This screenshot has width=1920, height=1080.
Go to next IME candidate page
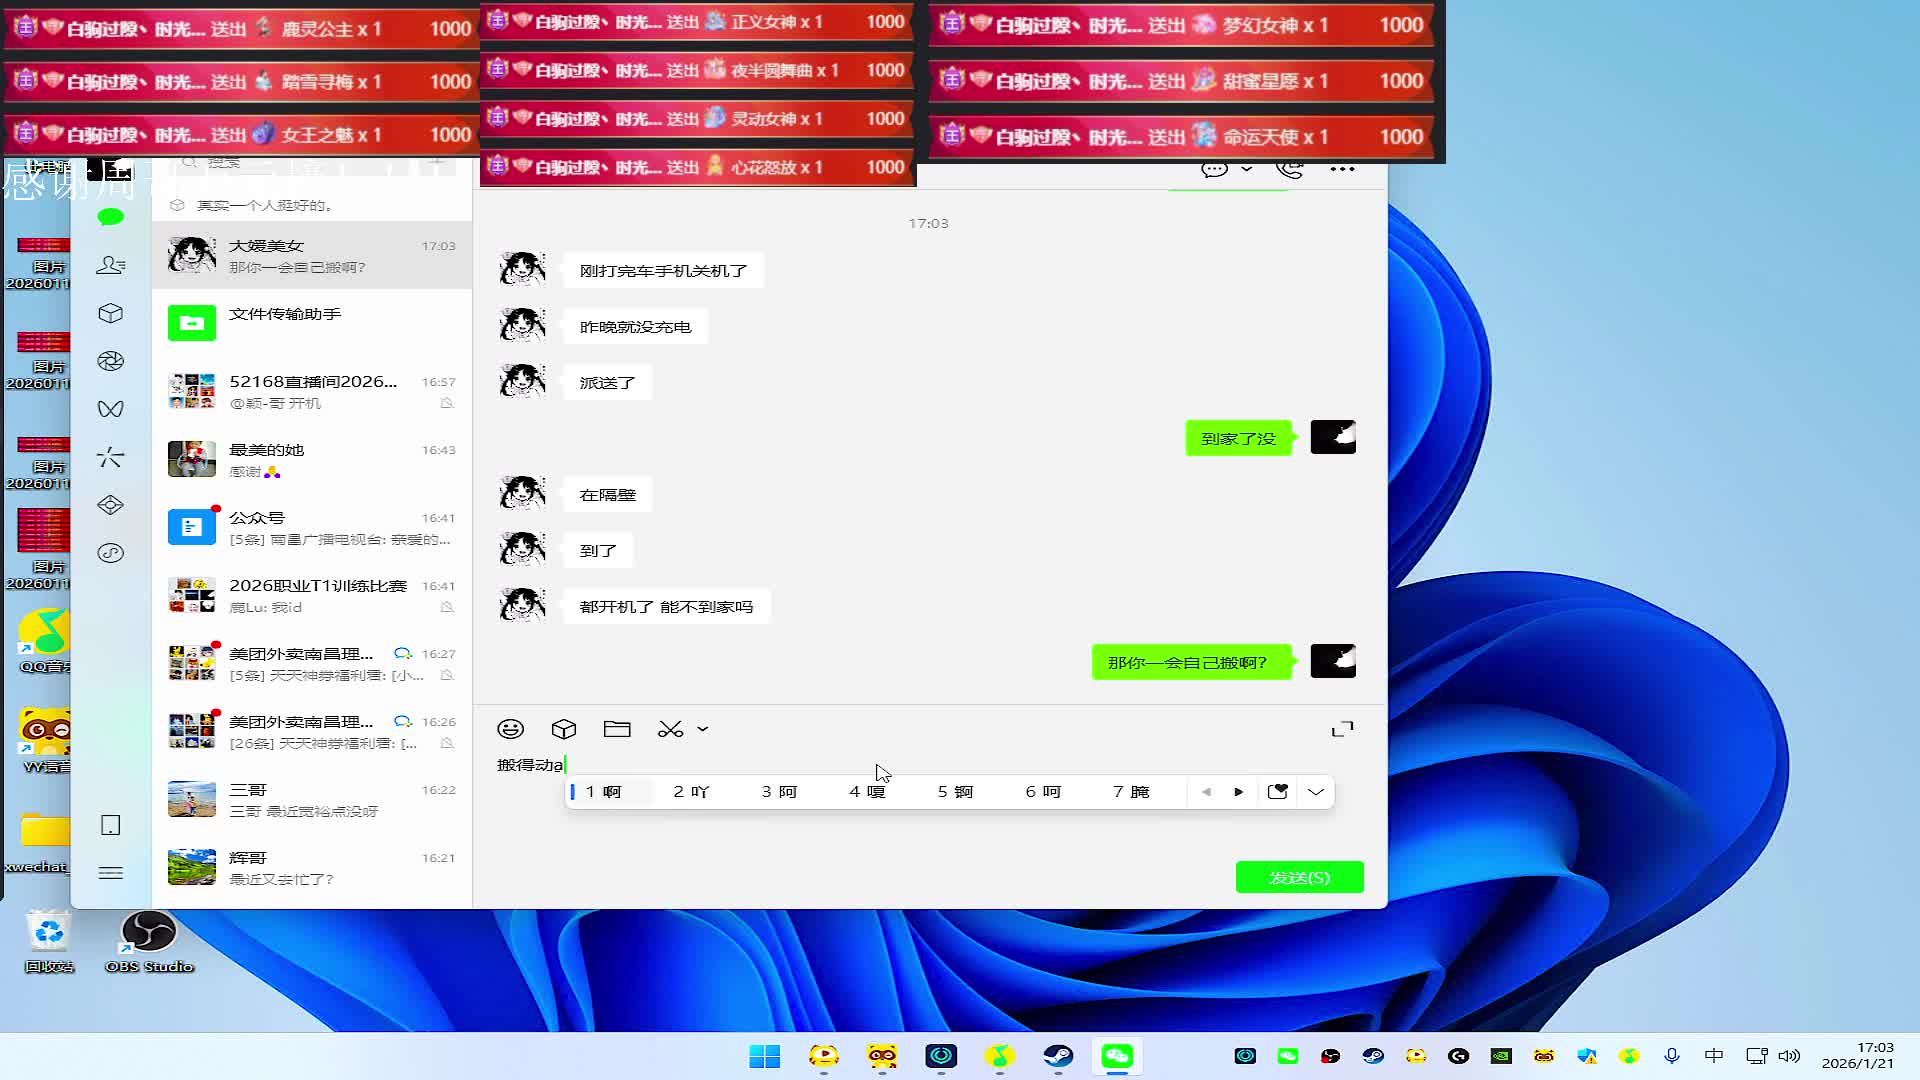click(x=1238, y=792)
